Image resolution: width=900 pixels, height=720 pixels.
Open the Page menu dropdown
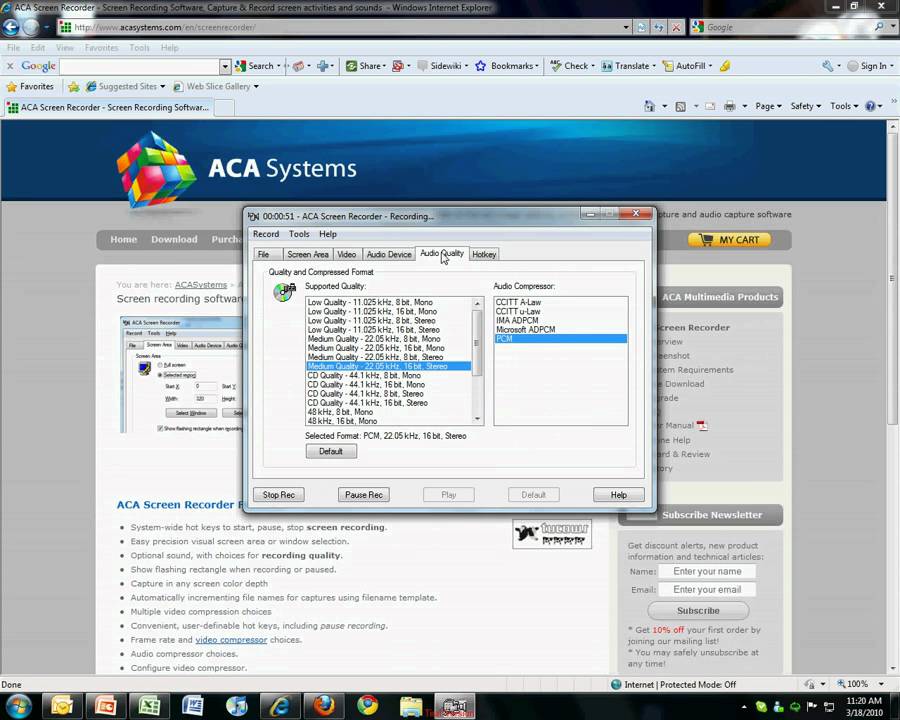(768, 106)
